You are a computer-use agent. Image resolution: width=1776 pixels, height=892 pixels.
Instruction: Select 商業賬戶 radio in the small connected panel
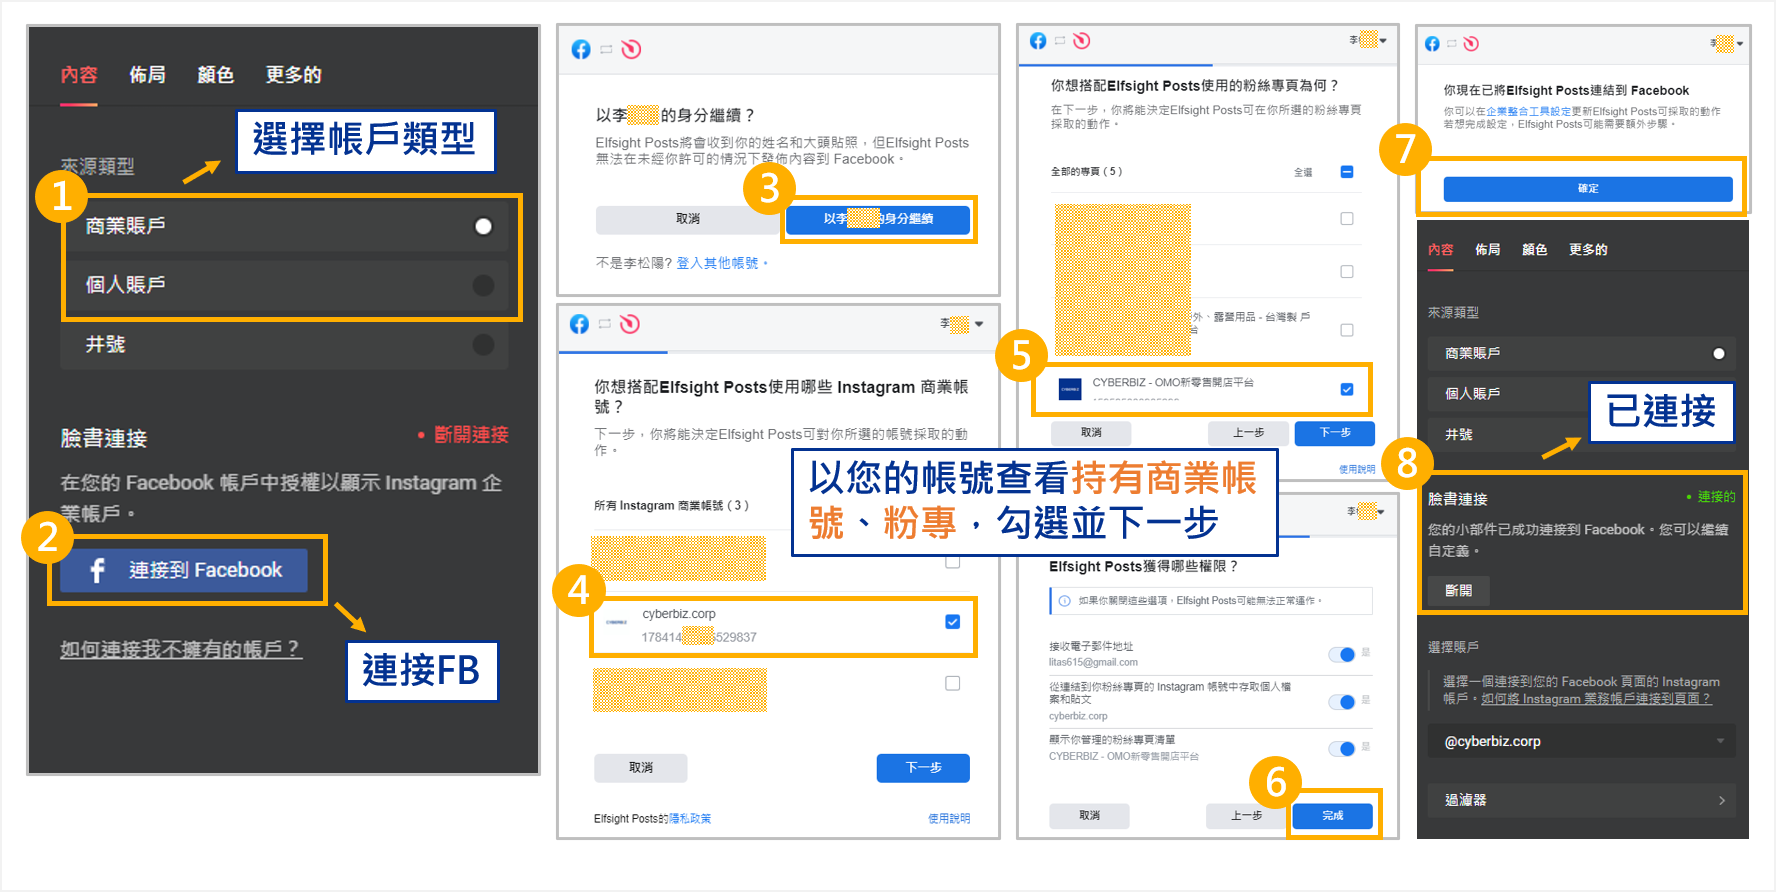[1719, 353]
